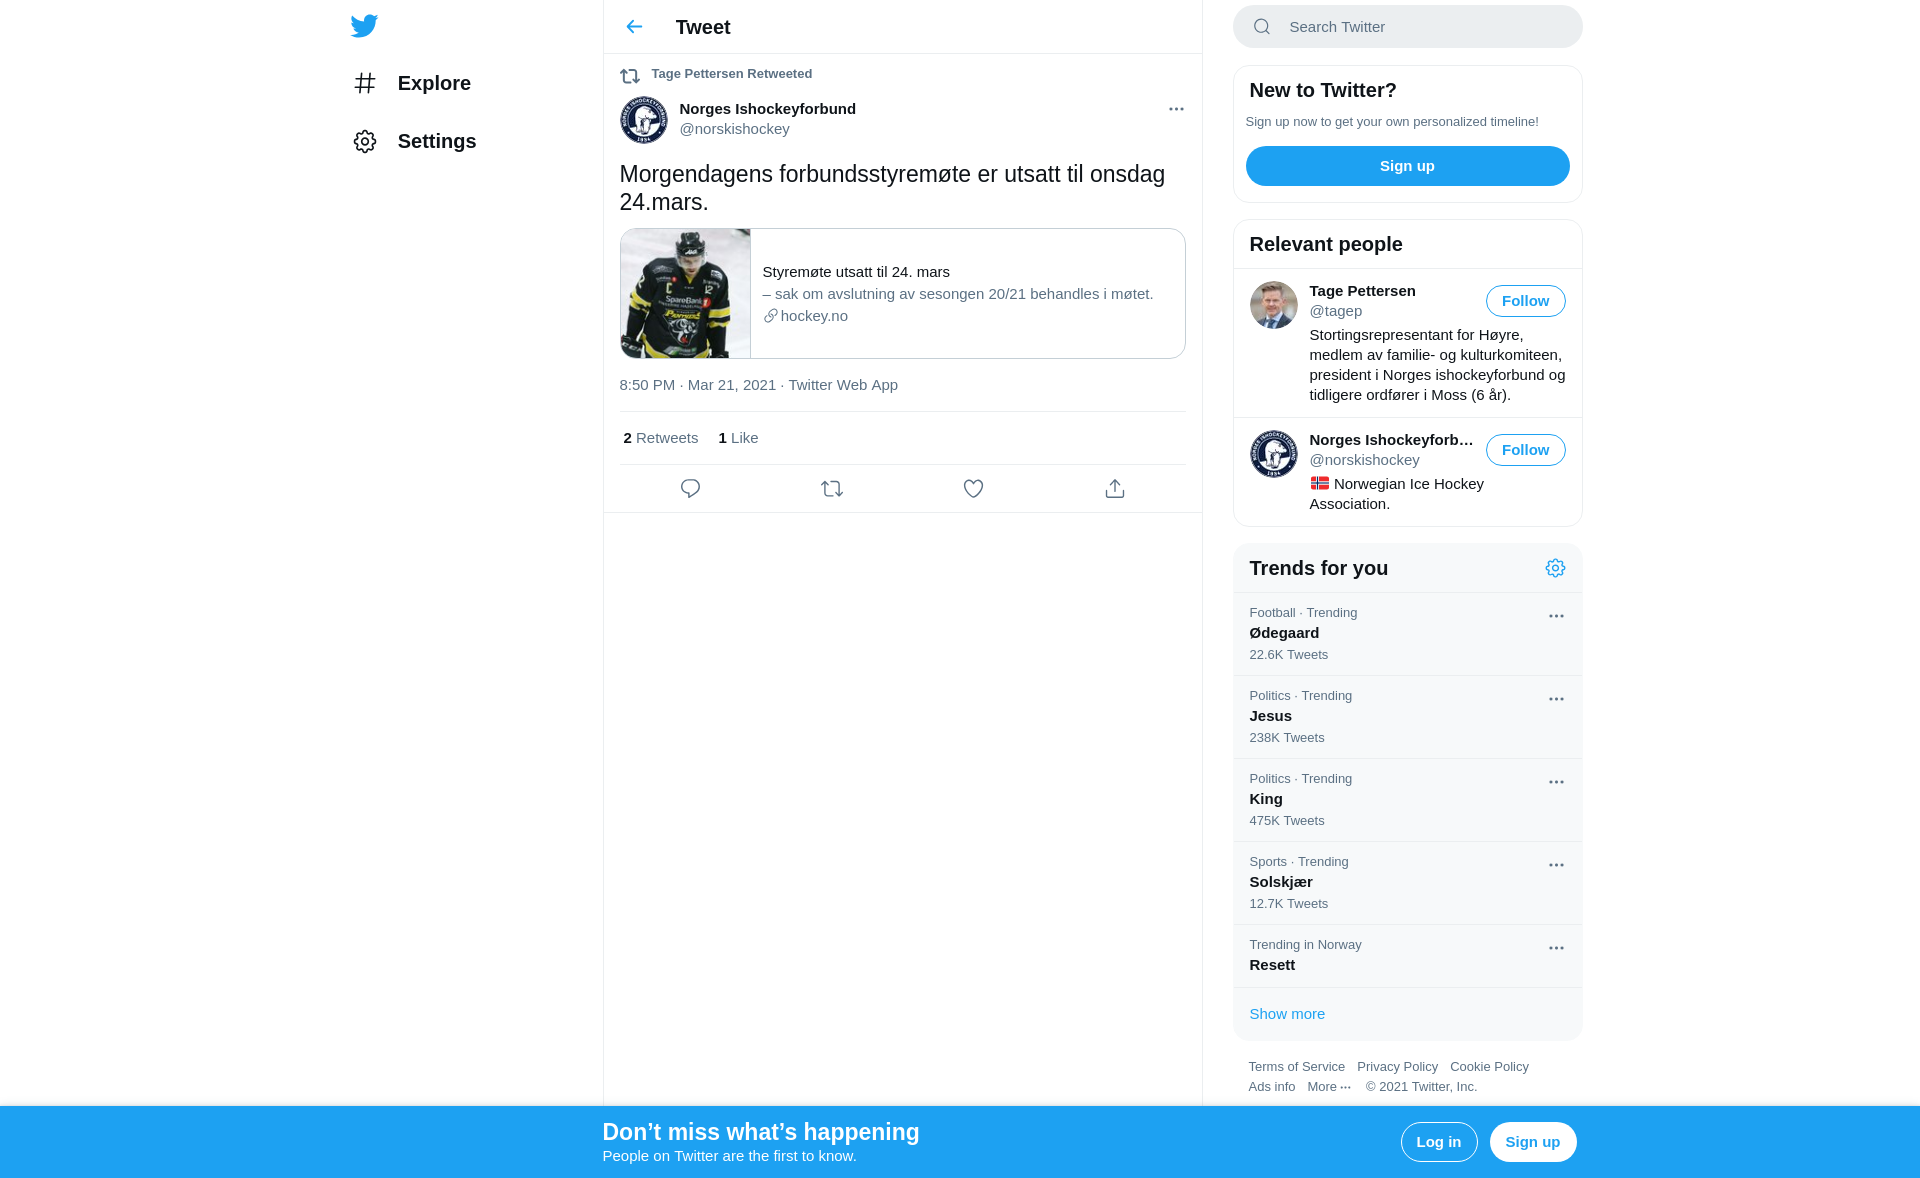
Task: Open Ads info footer link
Action: tap(1271, 1087)
